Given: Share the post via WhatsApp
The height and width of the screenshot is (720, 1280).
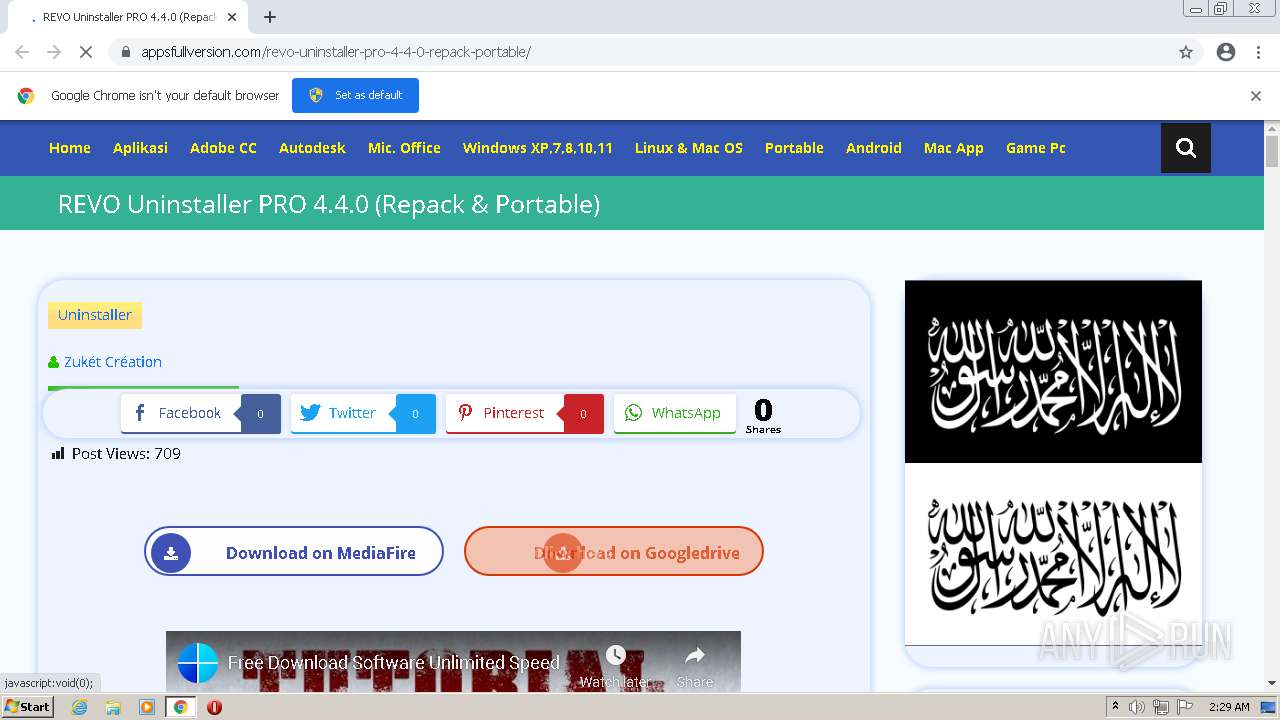Looking at the screenshot, I should coord(675,413).
